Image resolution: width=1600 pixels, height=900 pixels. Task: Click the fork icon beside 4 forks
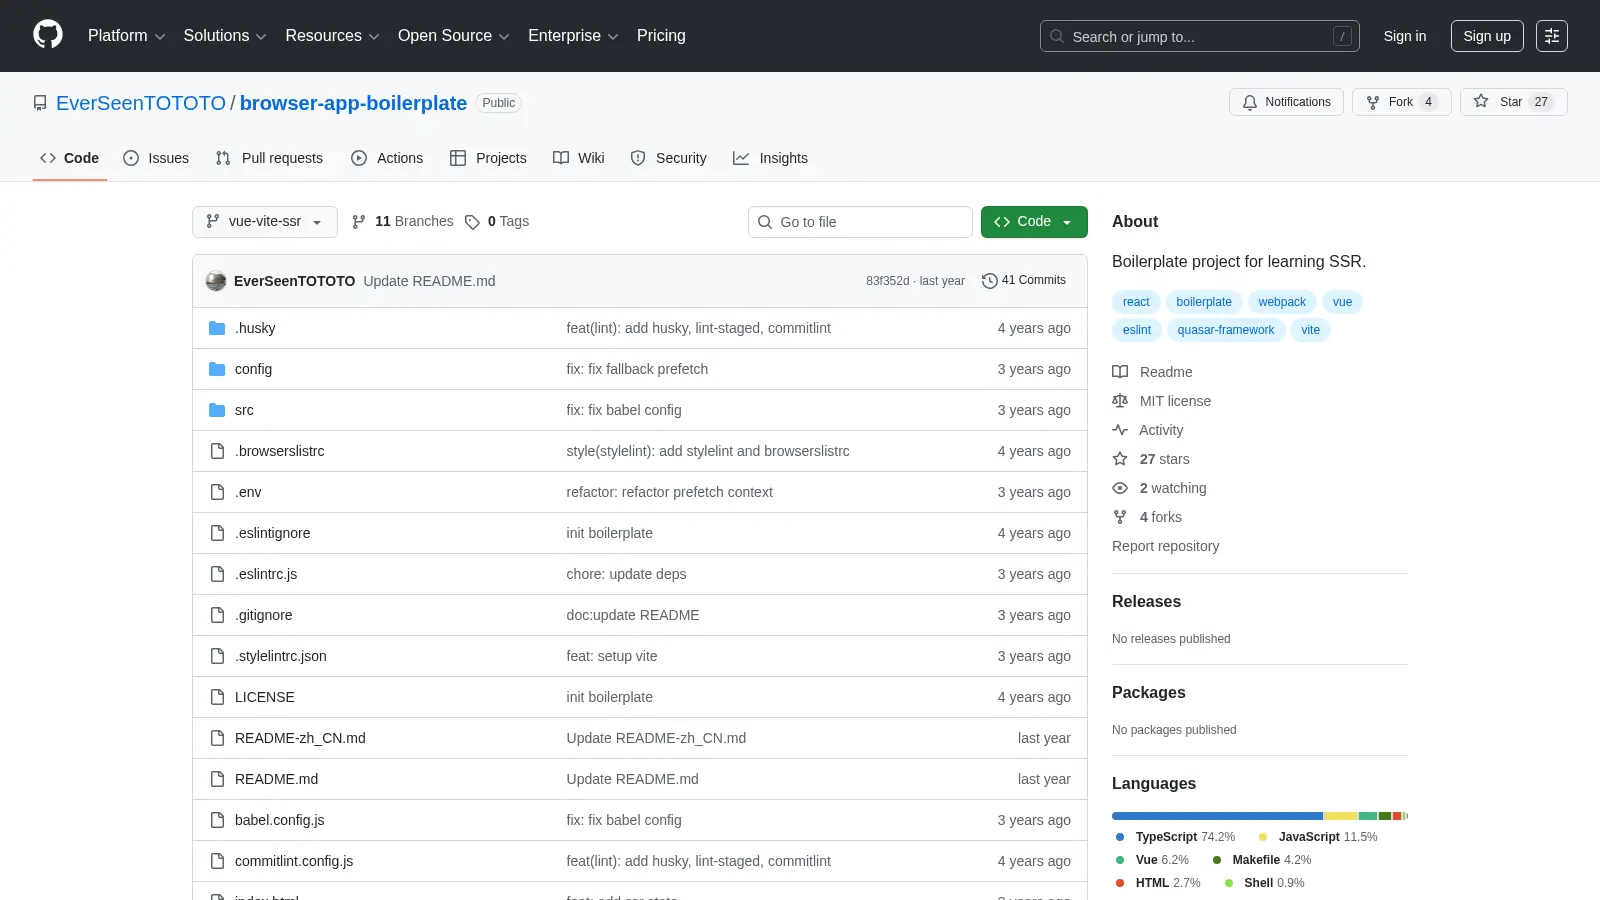pyautogui.click(x=1120, y=517)
